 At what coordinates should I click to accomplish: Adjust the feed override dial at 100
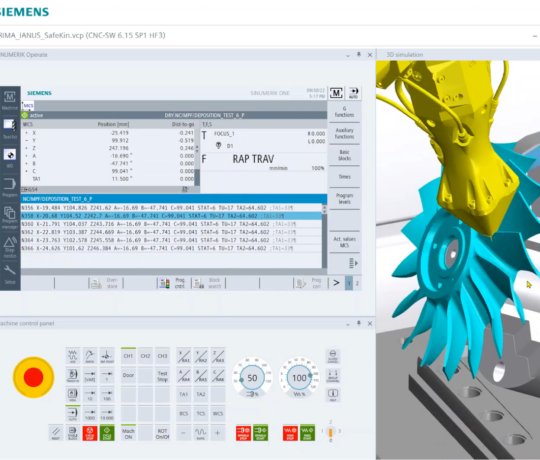point(299,378)
